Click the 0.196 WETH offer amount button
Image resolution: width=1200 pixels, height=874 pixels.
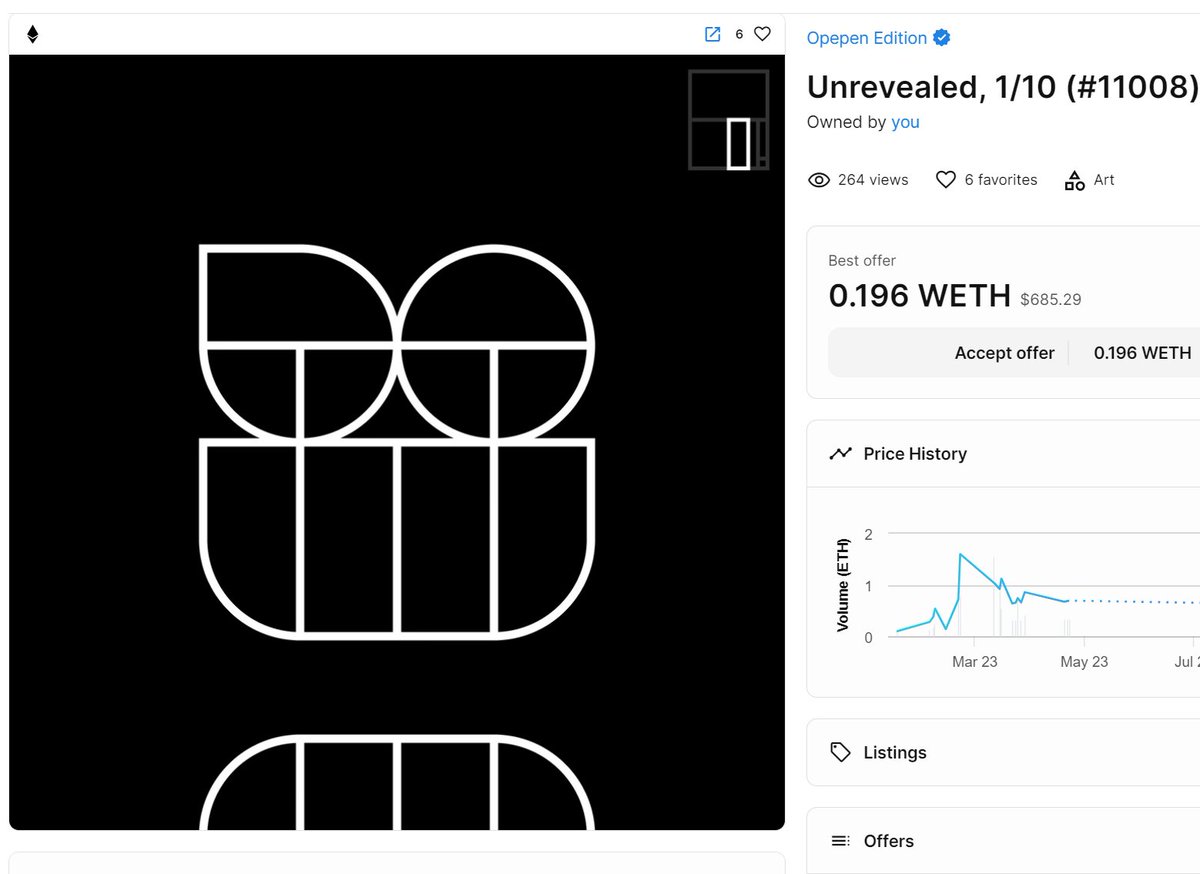point(1142,353)
